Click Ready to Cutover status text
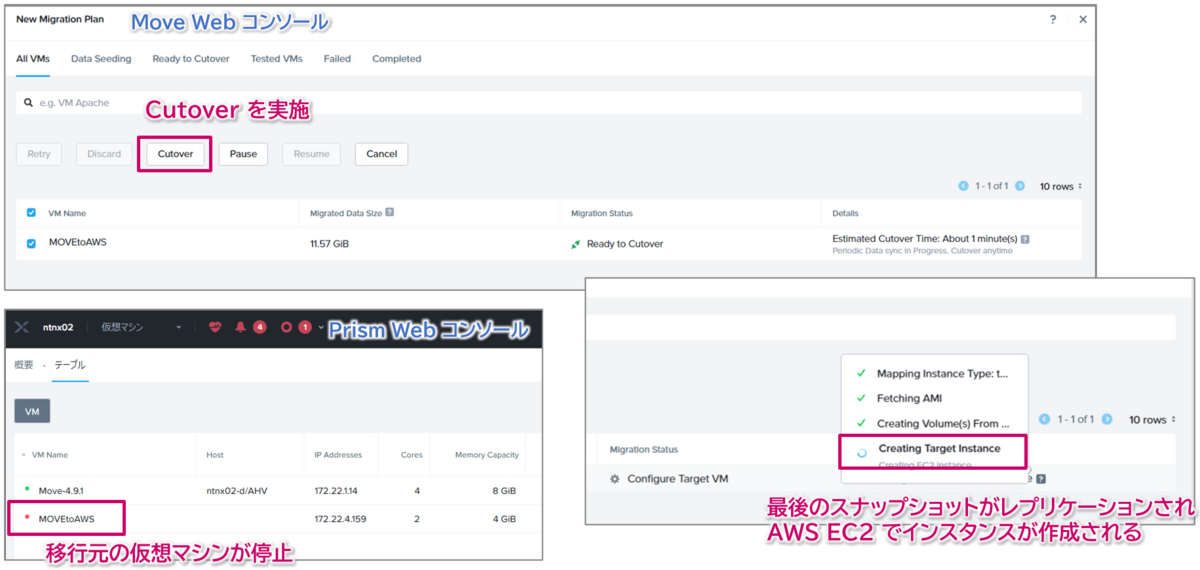The height and width of the screenshot is (570, 1200). (x=625, y=244)
